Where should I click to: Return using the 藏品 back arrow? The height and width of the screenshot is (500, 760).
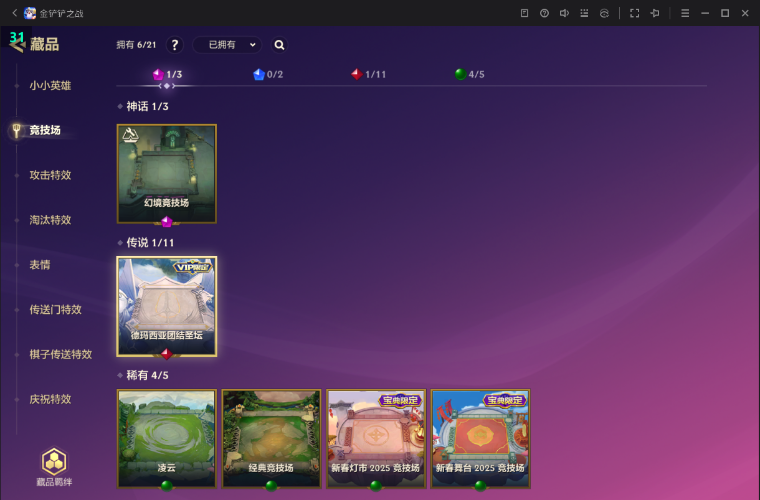[17, 46]
